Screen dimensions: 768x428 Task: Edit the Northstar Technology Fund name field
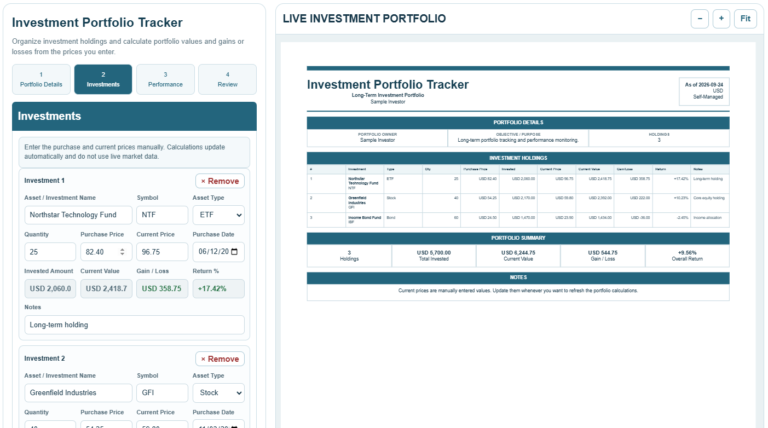pos(78,215)
